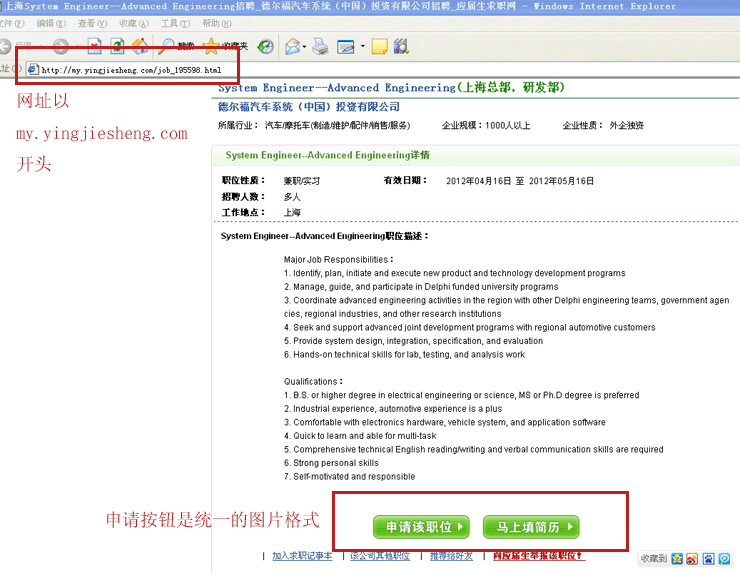Click the Major Job Responsibilities heading

pos(338,260)
